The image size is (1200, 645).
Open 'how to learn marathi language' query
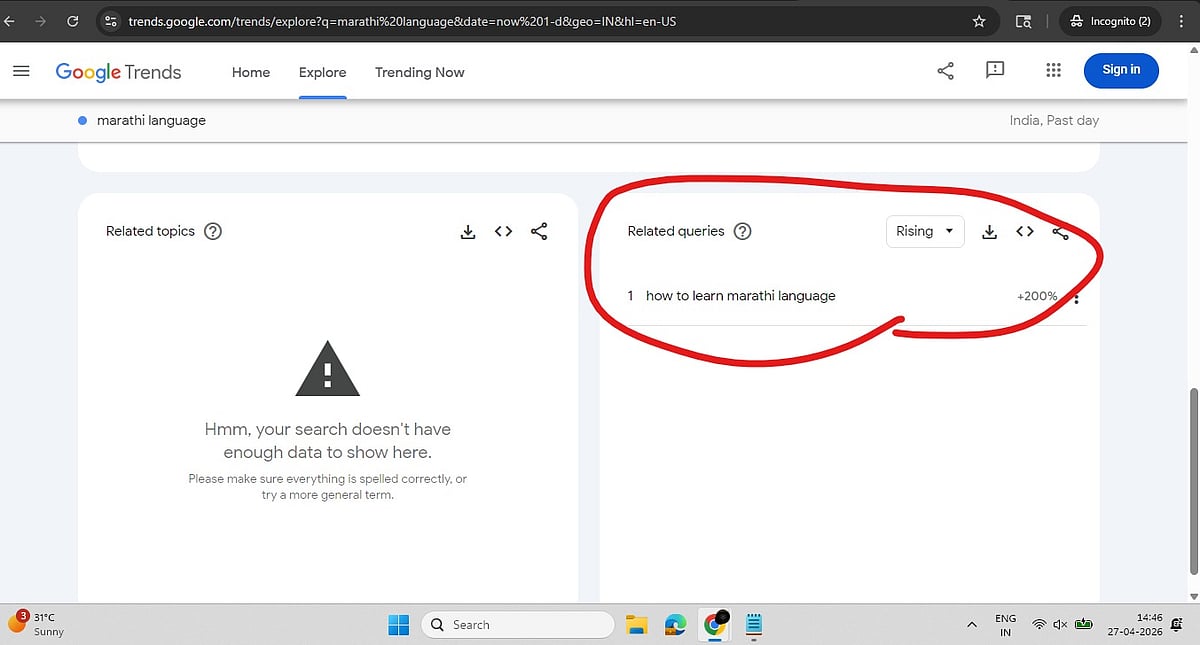point(740,296)
